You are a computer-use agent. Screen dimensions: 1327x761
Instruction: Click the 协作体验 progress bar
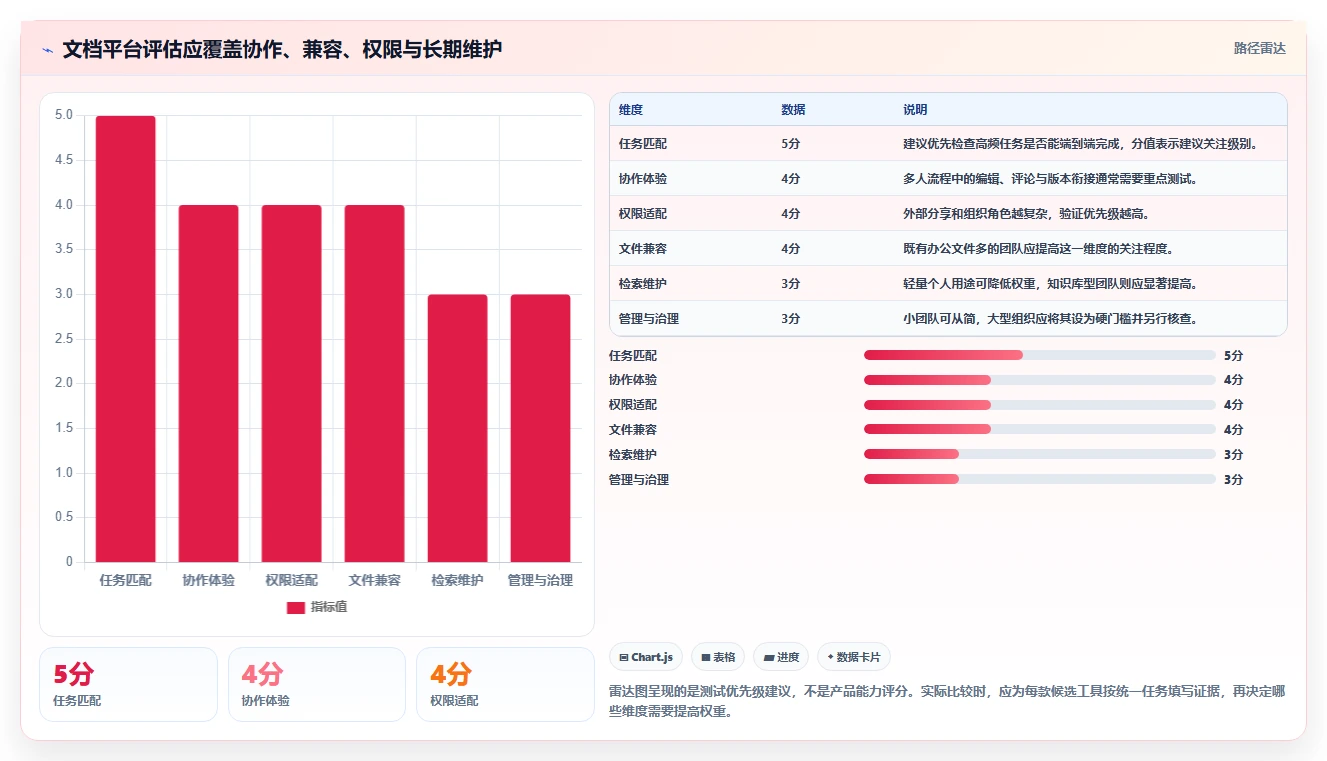(1040, 380)
